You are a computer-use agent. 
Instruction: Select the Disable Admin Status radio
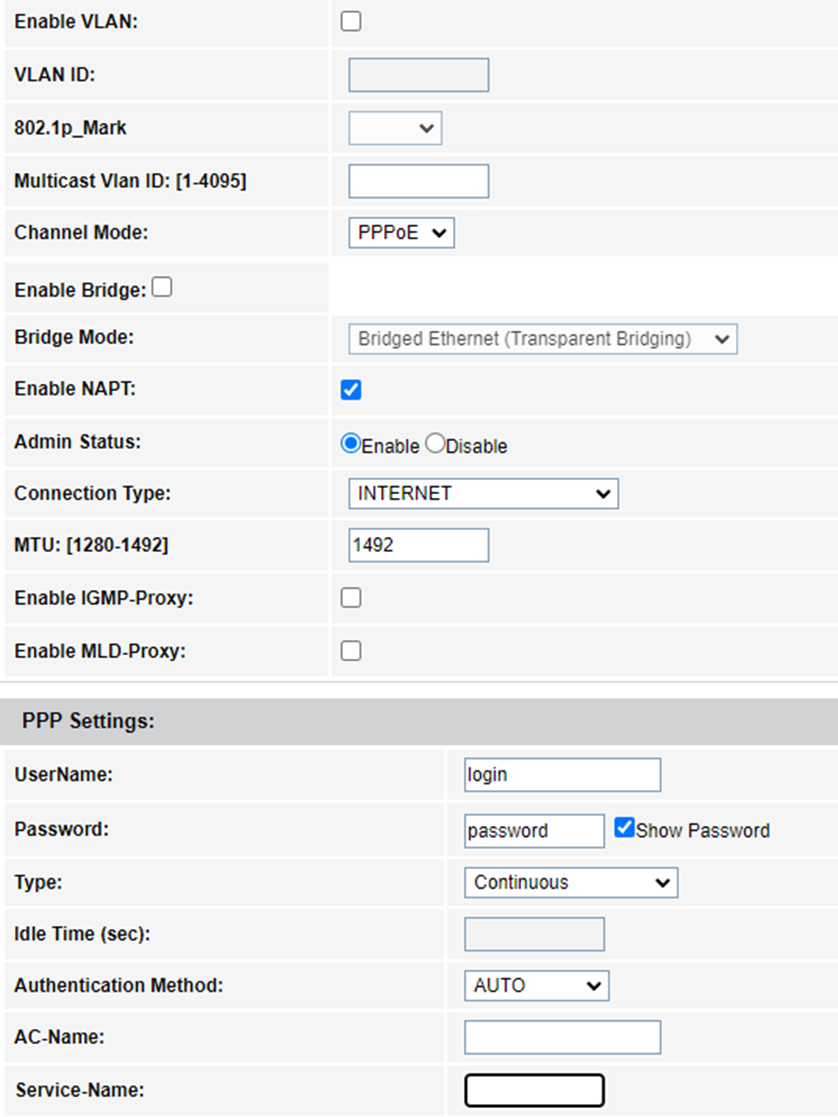tap(435, 445)
